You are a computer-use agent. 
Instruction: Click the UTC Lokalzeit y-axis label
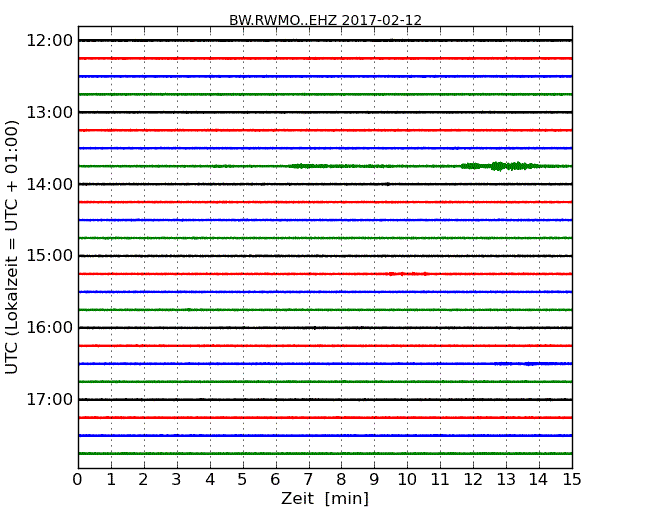tap(12, 247)
